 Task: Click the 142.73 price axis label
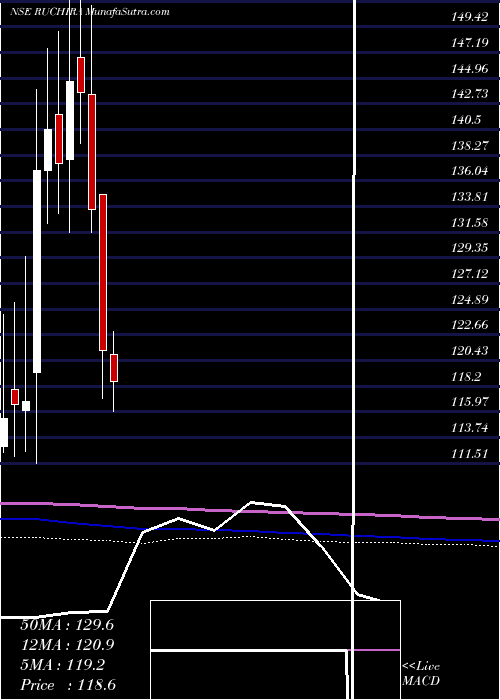coord(470,95)
